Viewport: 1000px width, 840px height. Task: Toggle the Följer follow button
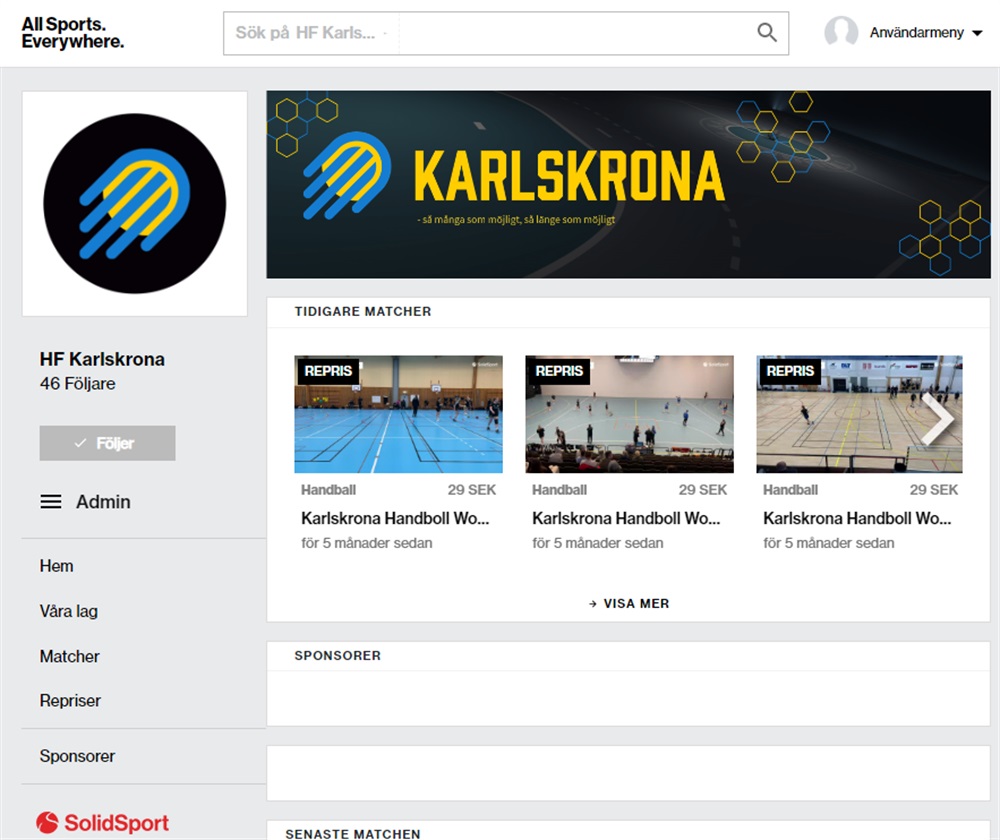[107, 443]
